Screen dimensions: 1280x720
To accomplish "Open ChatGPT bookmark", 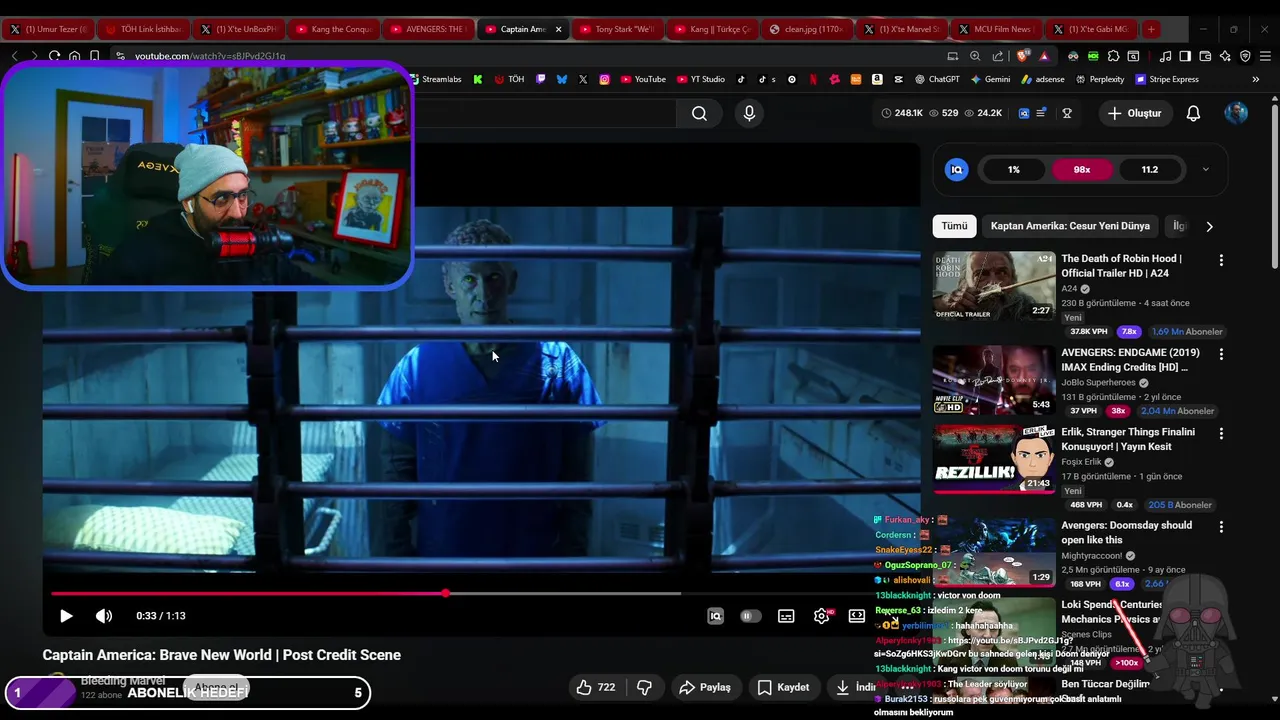I will 936,79.
